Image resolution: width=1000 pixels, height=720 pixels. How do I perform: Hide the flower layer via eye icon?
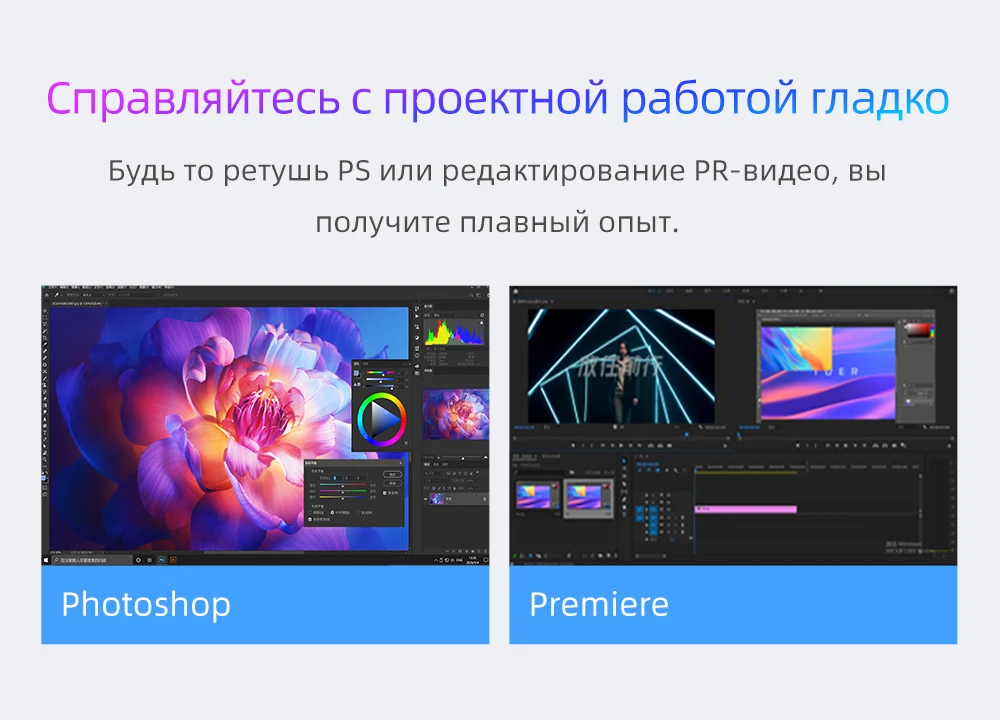[425, 499]
